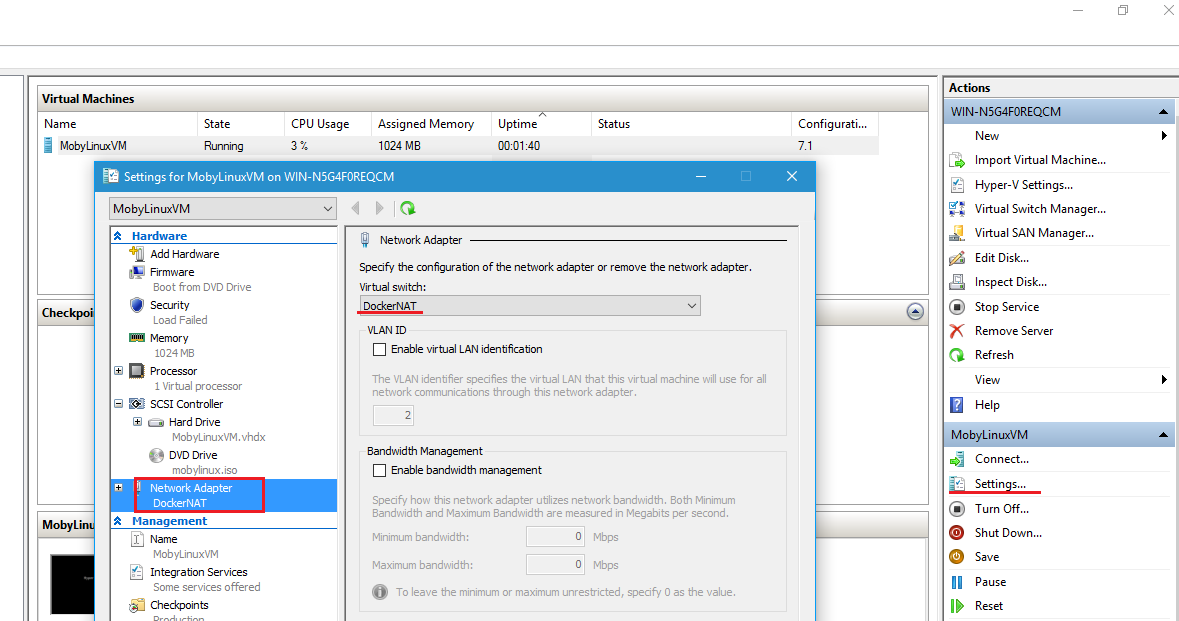
Task: Collapse the SCSI Controller tree node
Action: pyautogui.click(x=119, y=404)
